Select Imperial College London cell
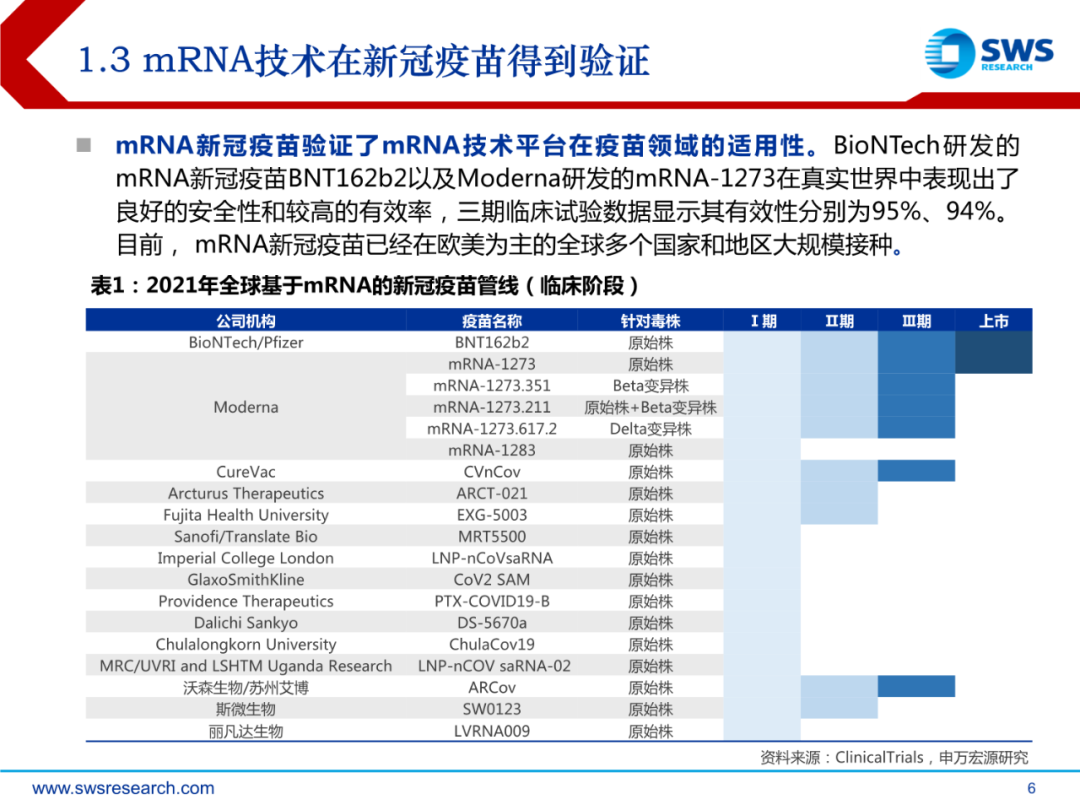This screenshot has height=810, width=1080. point(246,558)
